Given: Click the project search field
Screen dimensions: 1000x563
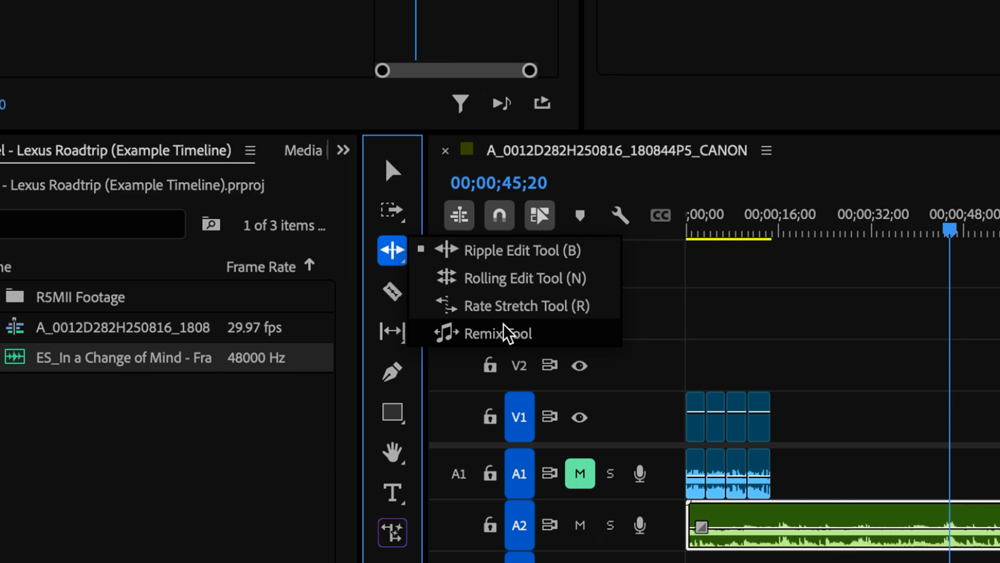Looking at the screenshot, I should (x=92, y=224).
